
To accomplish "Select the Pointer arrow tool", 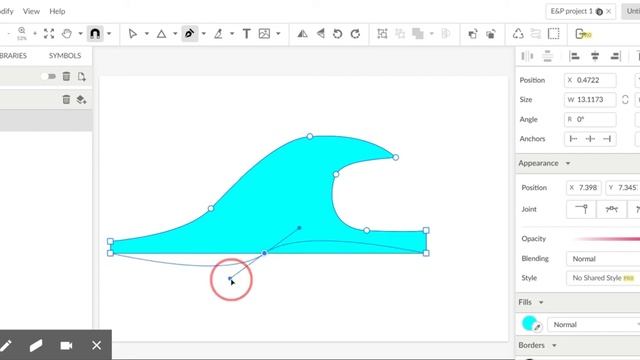I will (133, 33).
